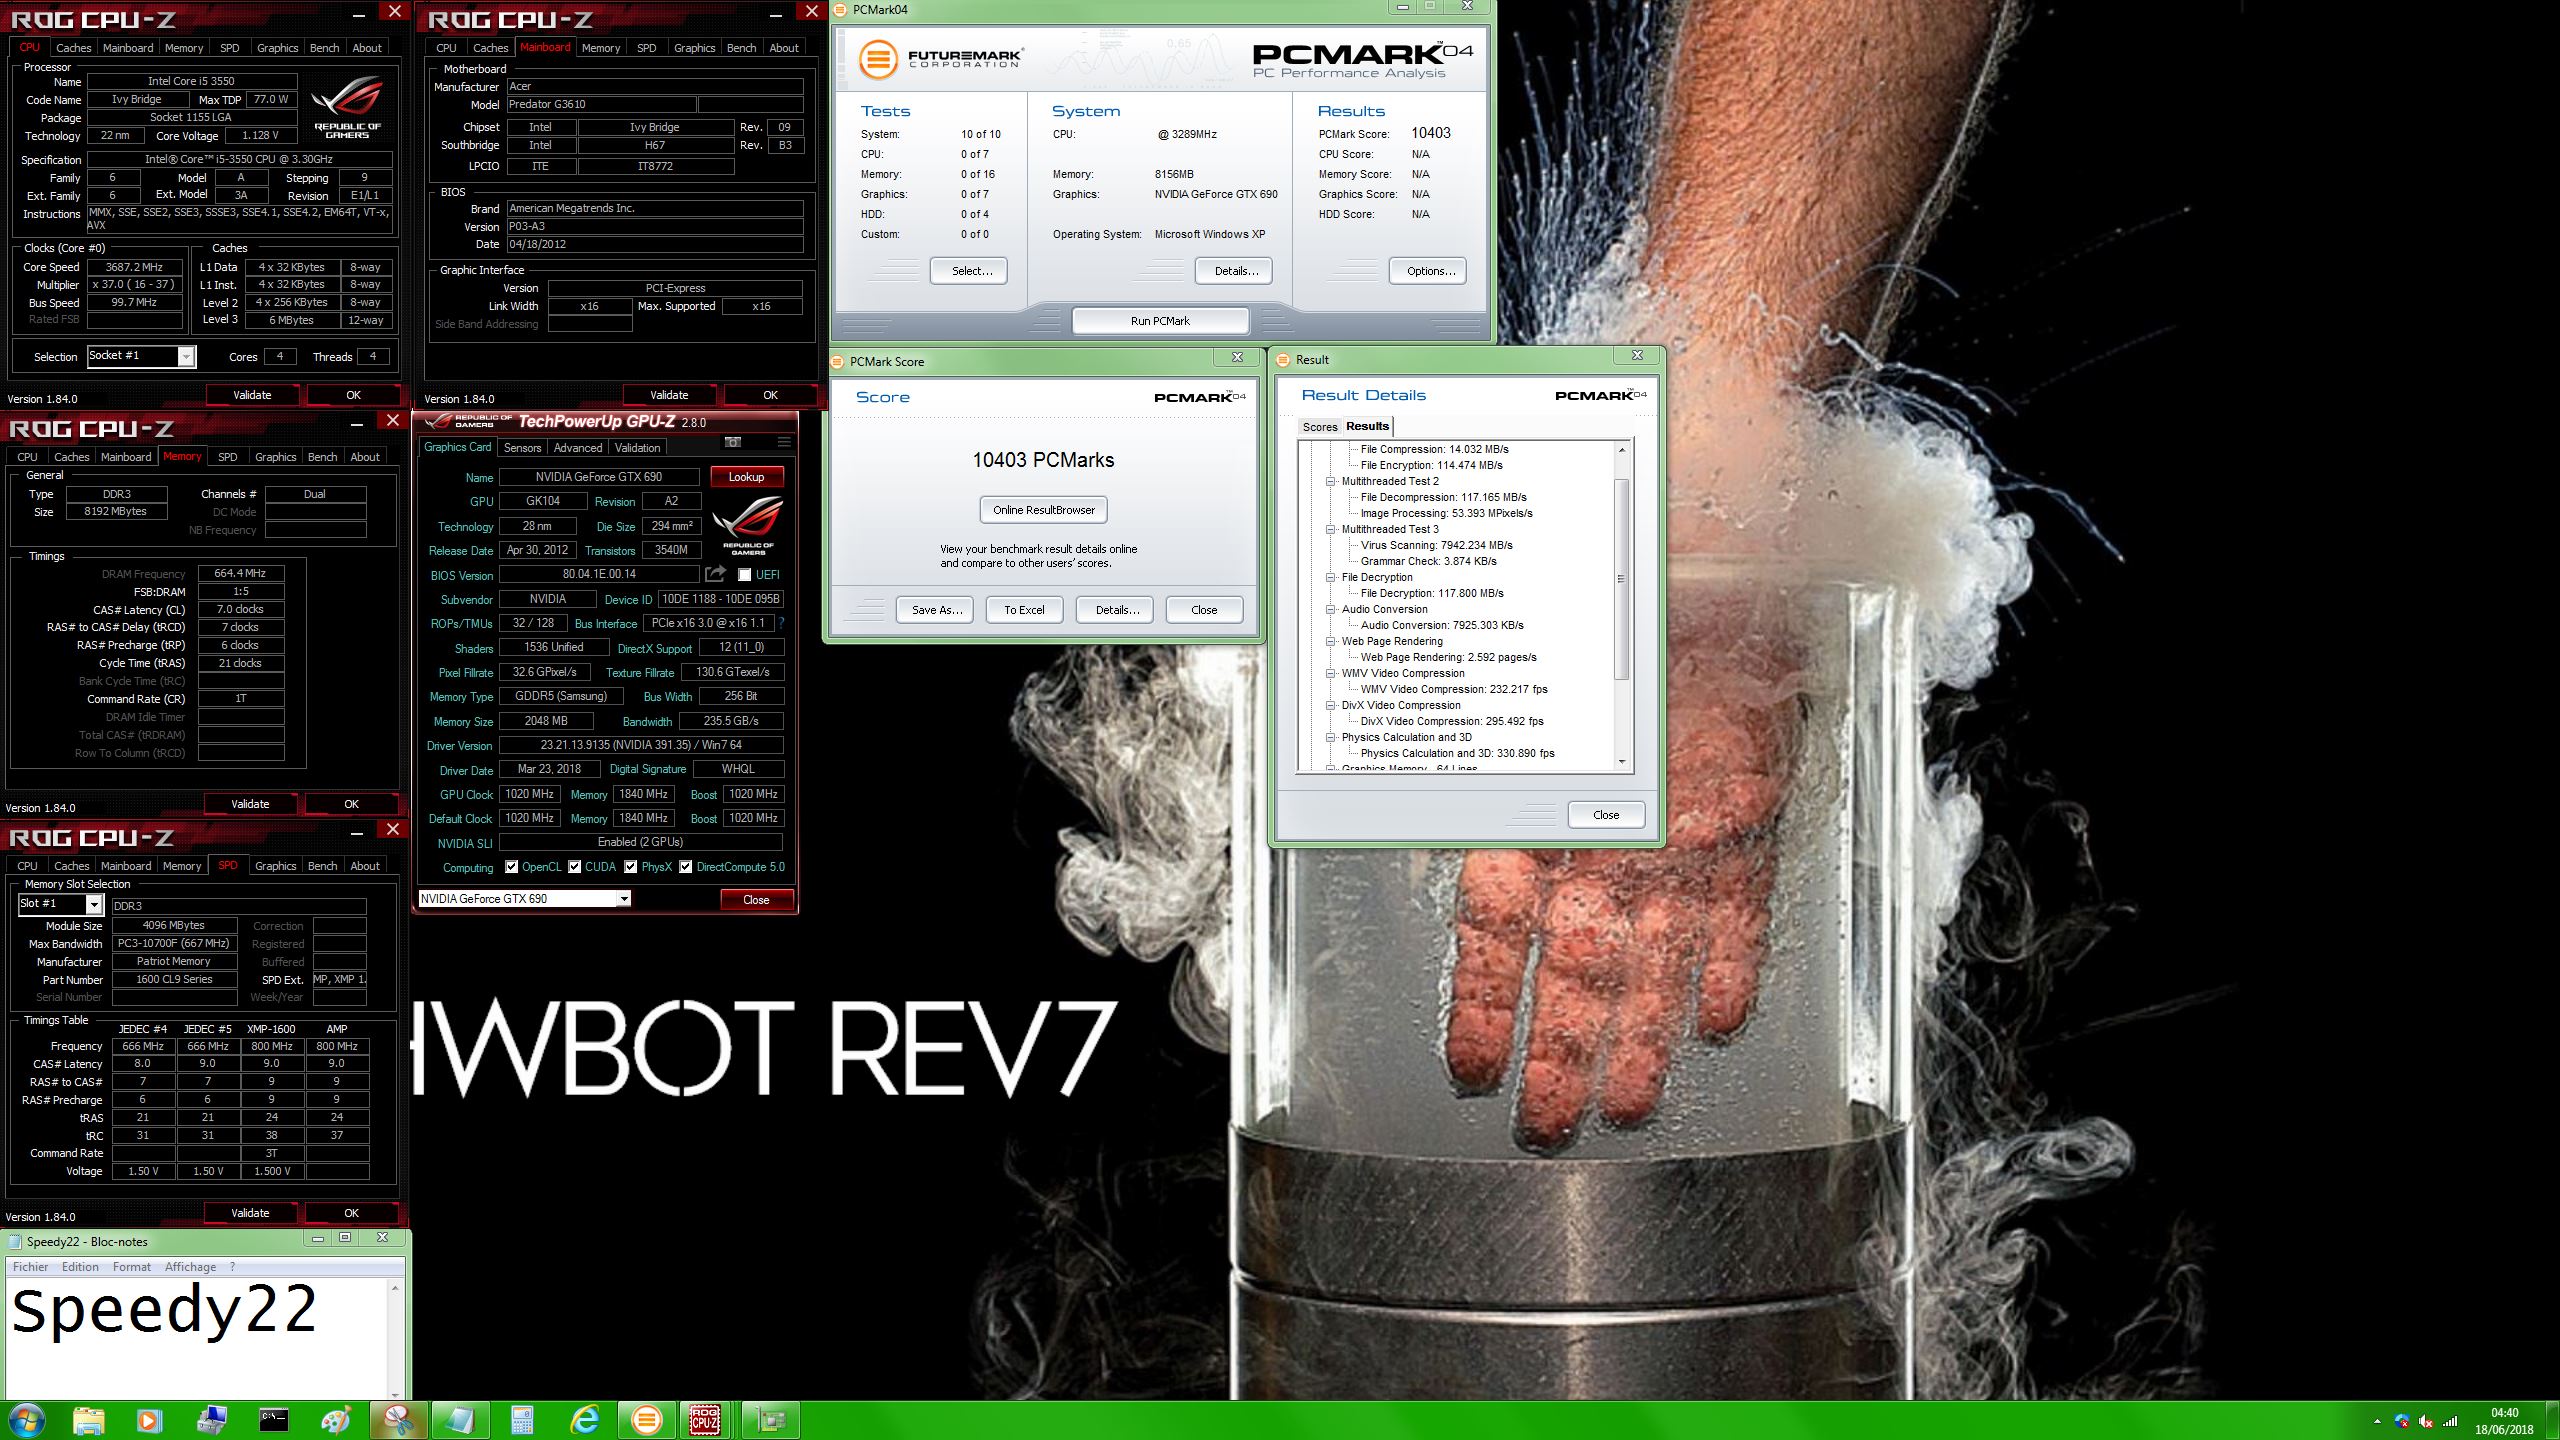The height and width of the screenshot is (1440, 2560).
Task: Click the Lookup button in GPU-Z
Action: [746, 477]
